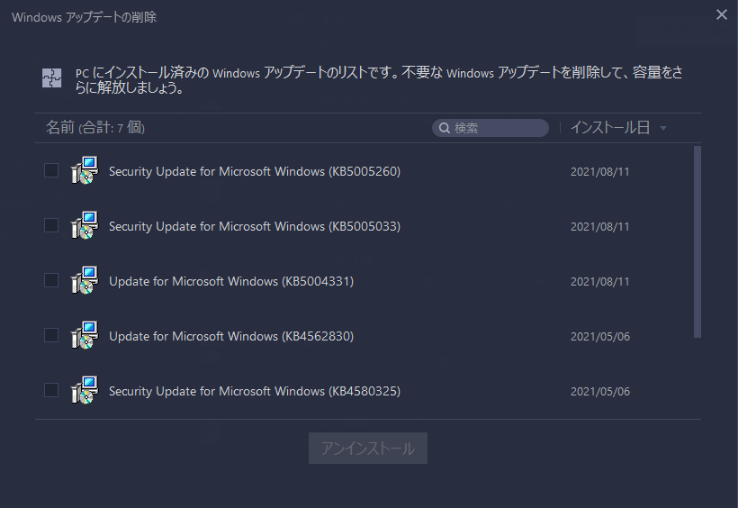Select row Security Update for Microsoft Windows (KB5005260)
The height and width of the screenshot is (508, 738).
tap(364, 171)
